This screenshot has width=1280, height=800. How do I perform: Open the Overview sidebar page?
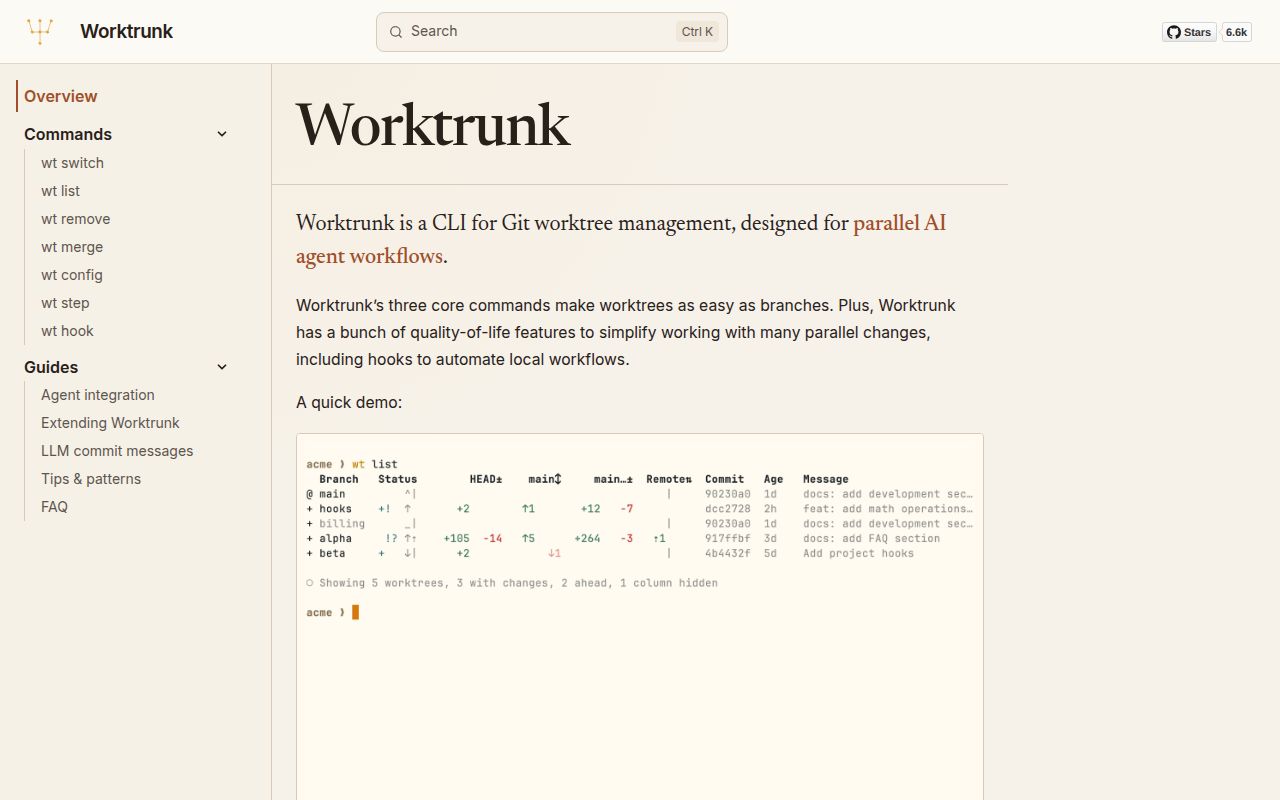point(61,96)
